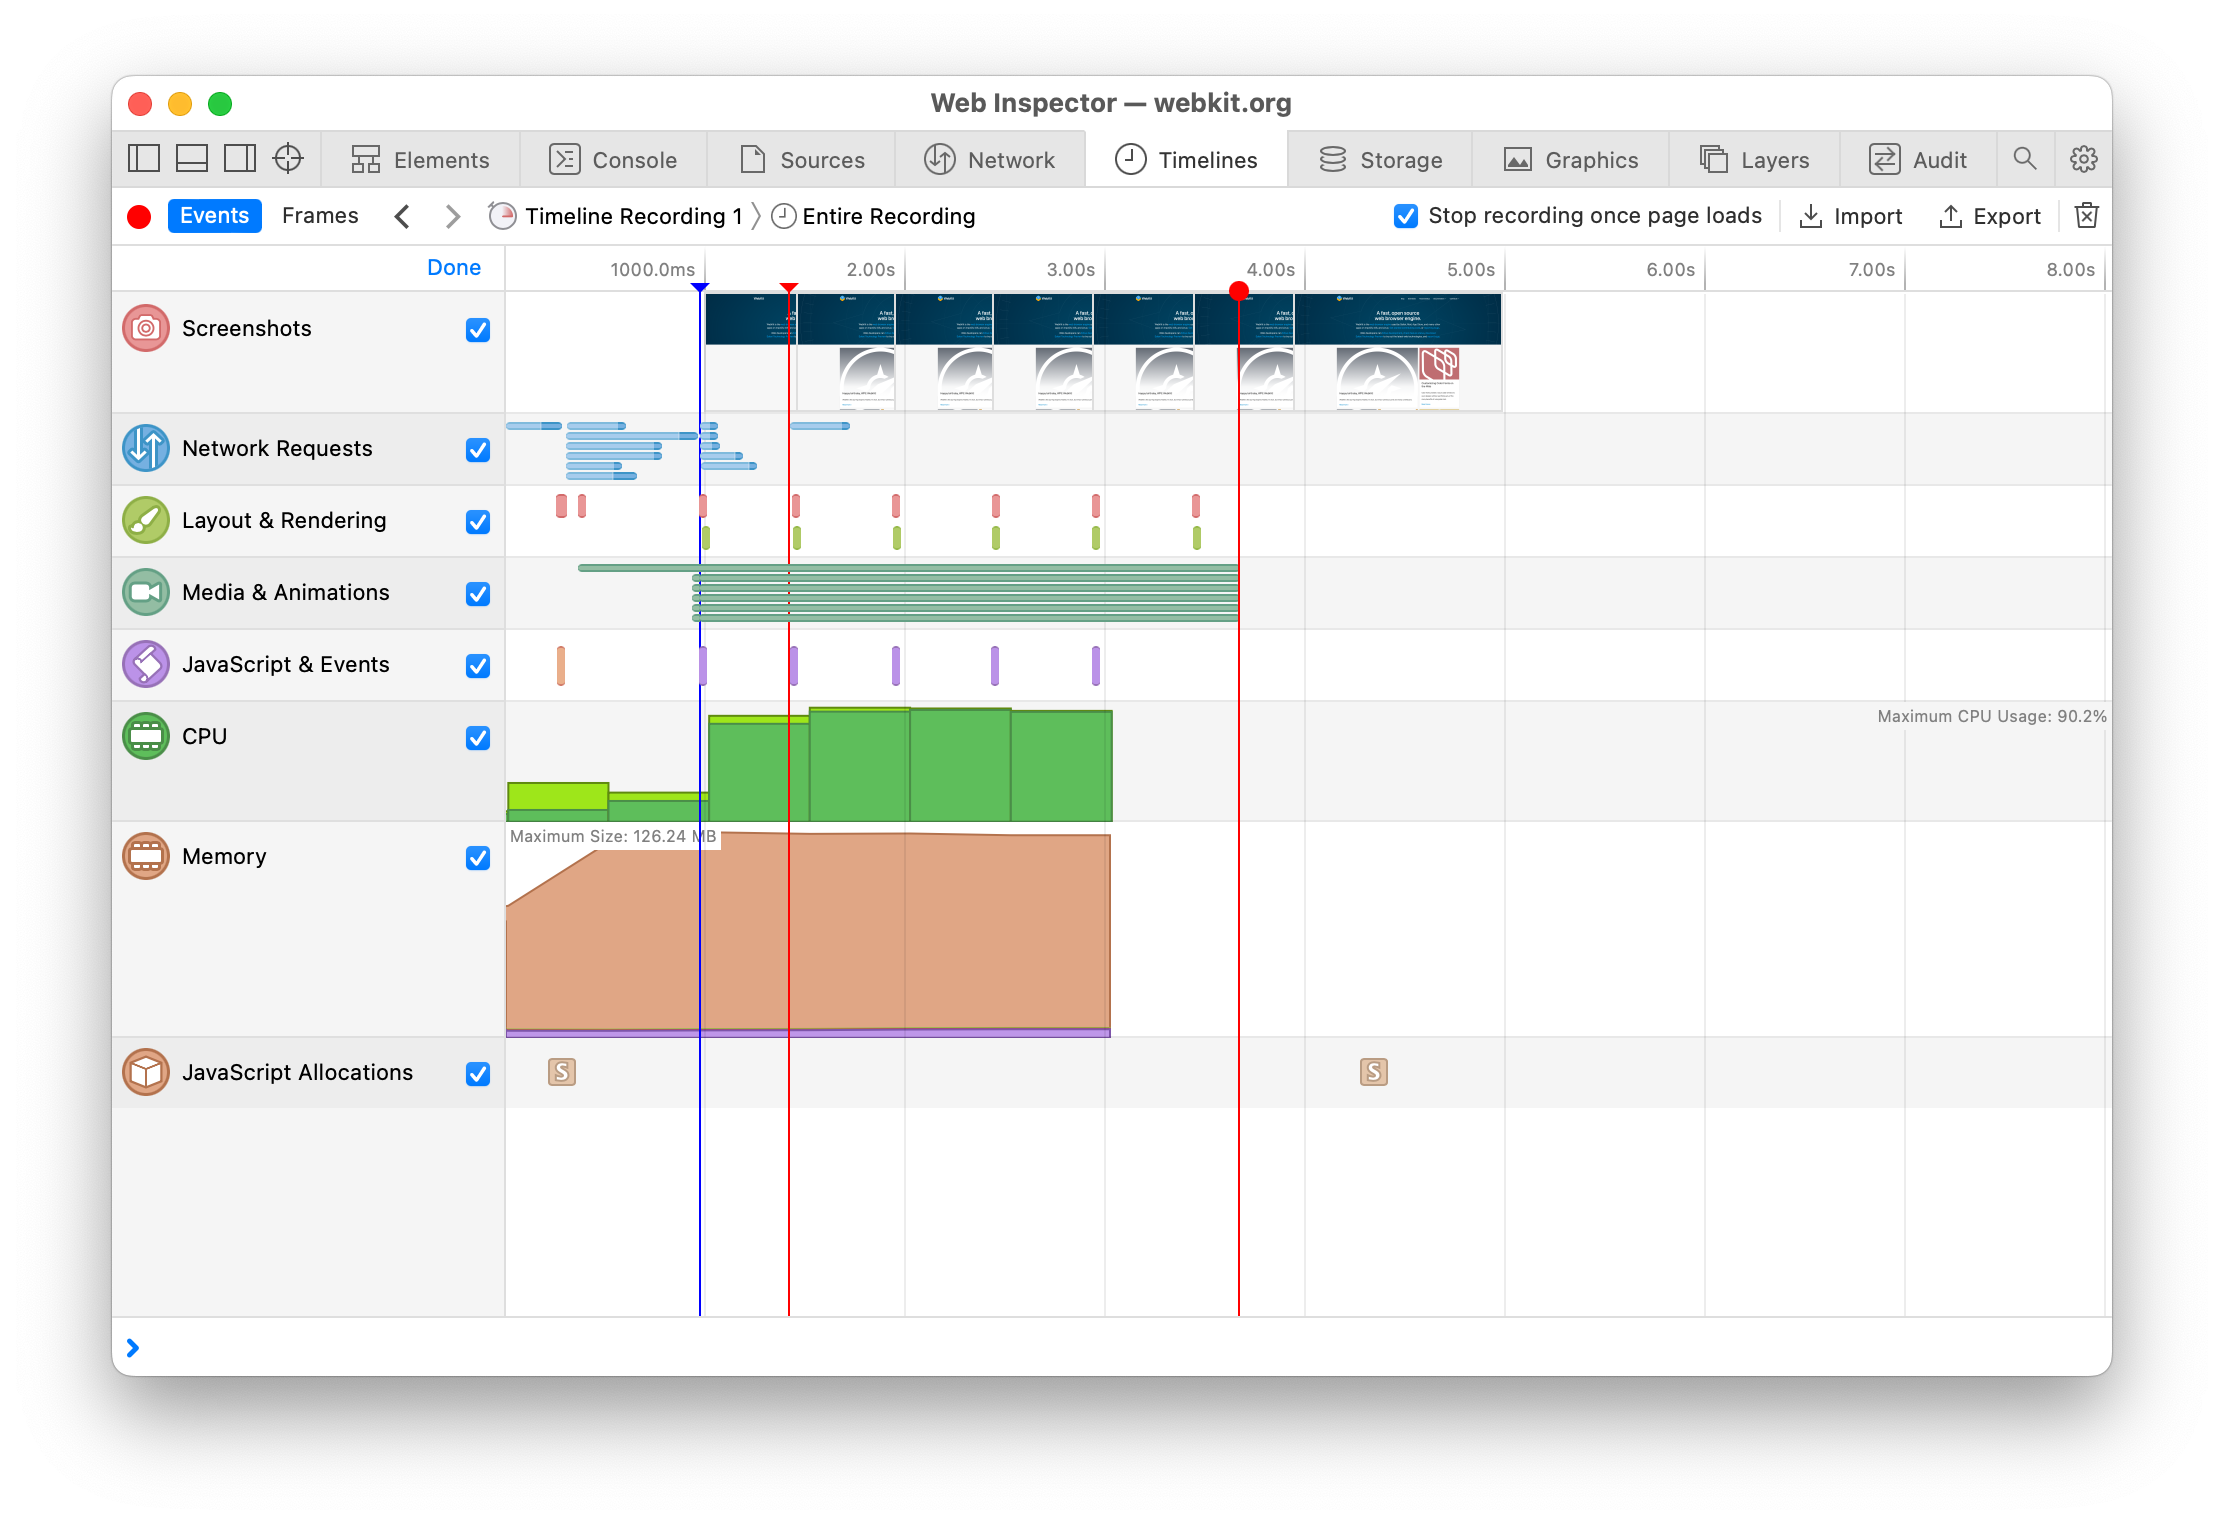This screenshot has width=2224, height=1524.
Task: Dock inspector to the right side
Action: click(x=240, y=159)
